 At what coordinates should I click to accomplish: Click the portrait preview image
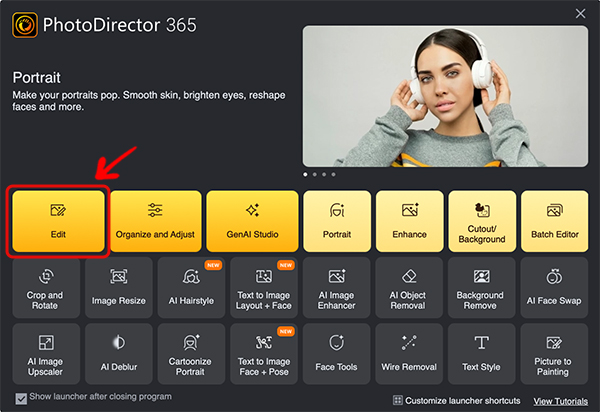(445, 96)
